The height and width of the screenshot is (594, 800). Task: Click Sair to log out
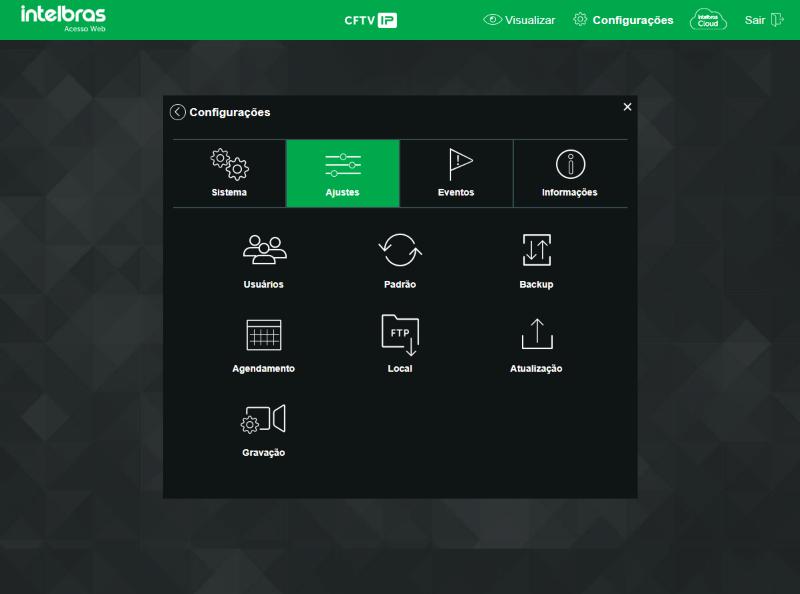tap(764, 20)
